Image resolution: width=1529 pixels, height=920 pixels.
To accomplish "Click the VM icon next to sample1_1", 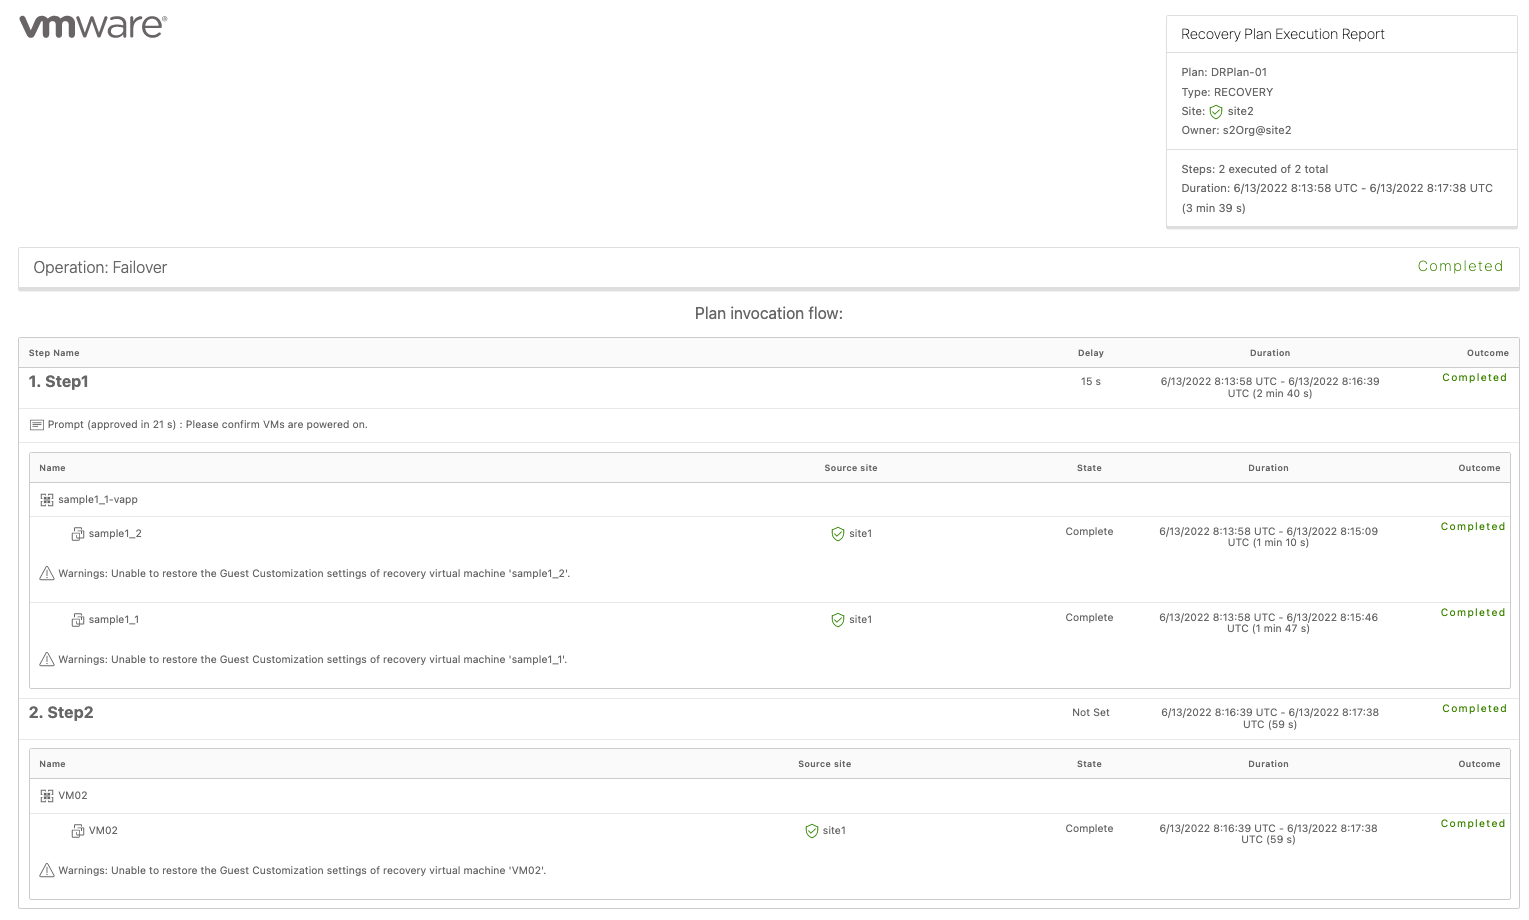I will point(78,620).
